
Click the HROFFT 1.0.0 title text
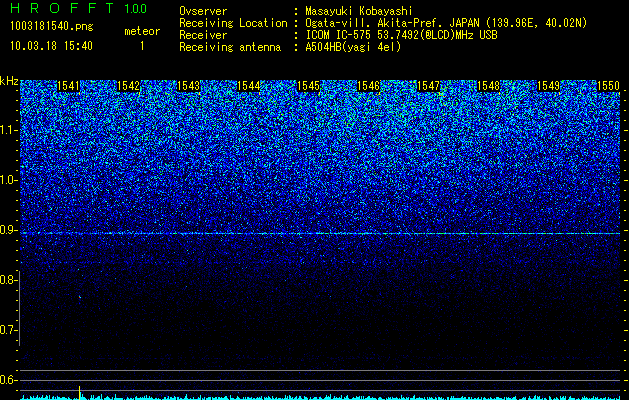pos(79,8)
